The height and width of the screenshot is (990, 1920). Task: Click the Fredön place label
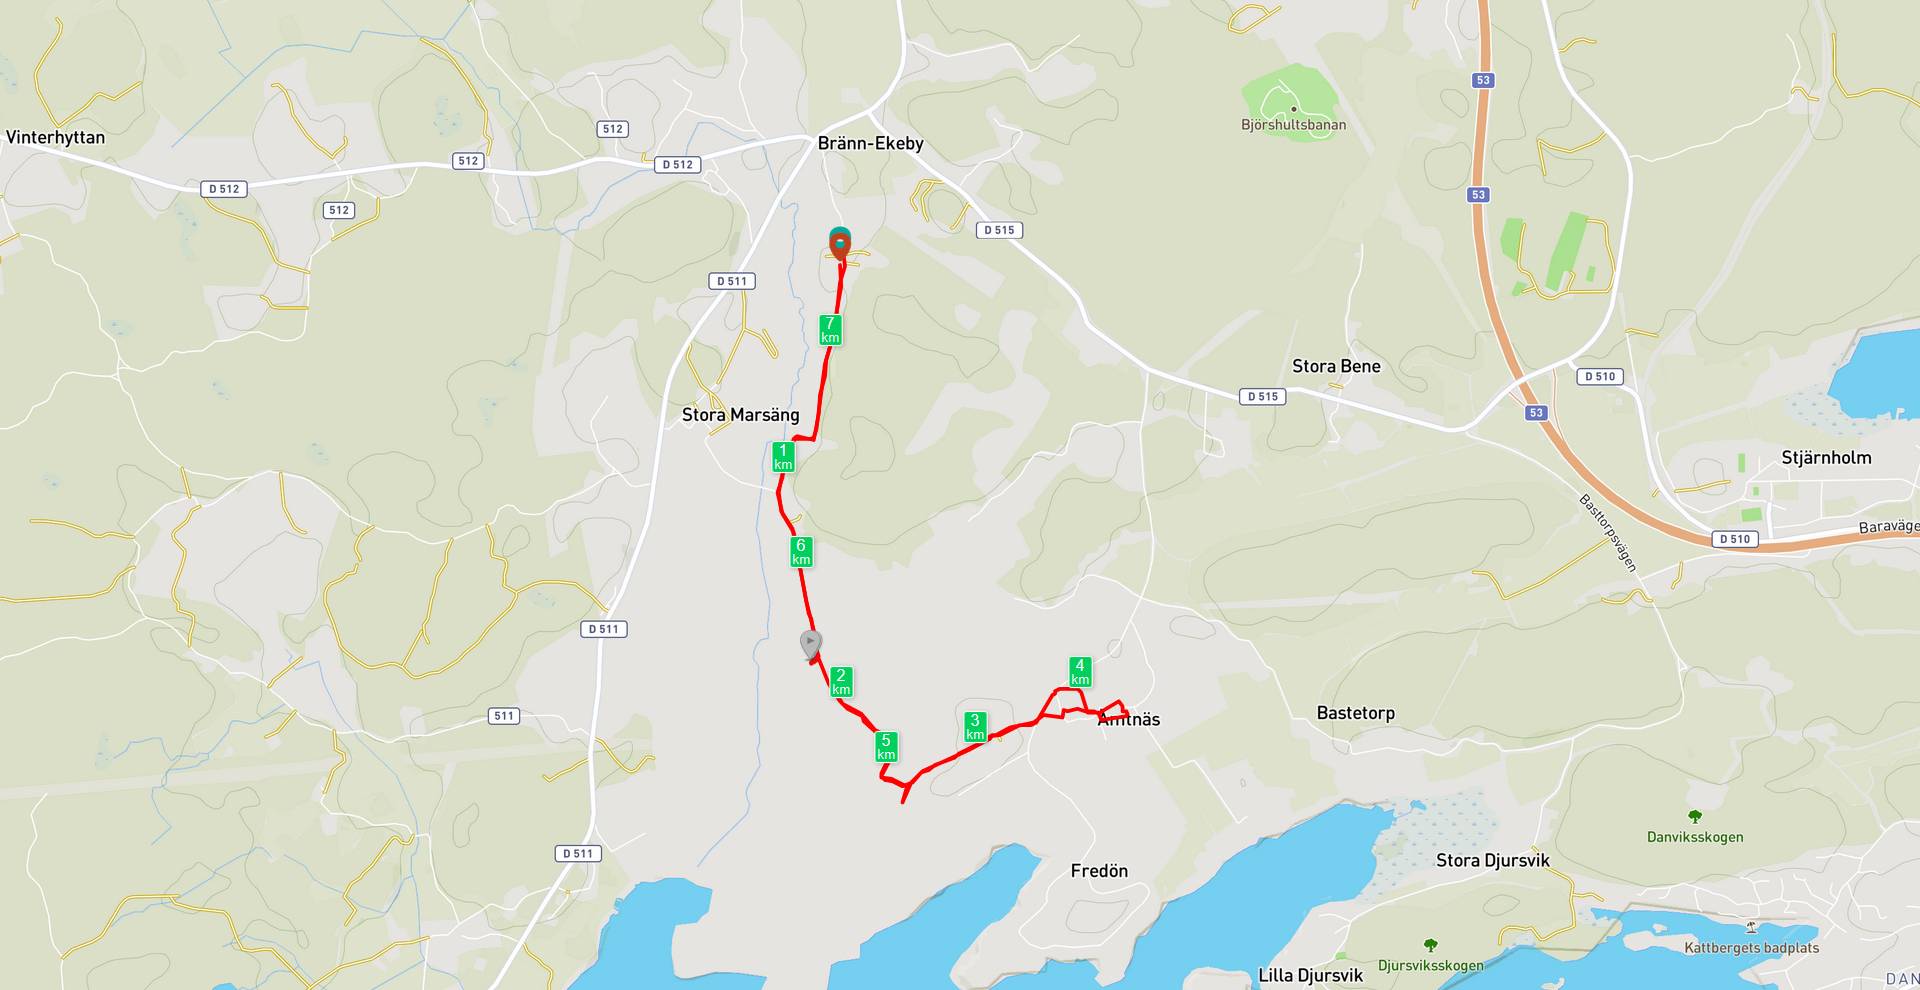pos(1099,871)
